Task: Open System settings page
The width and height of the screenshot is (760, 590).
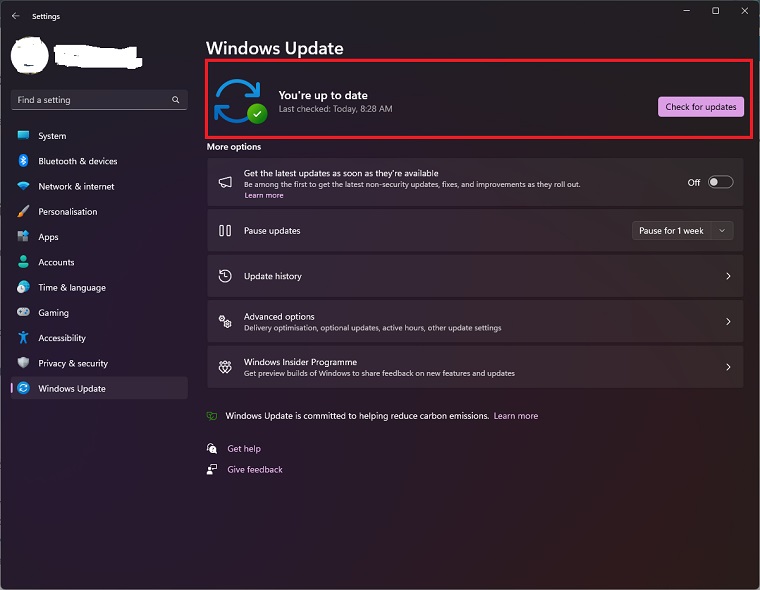Action: [x=99, y=135]
